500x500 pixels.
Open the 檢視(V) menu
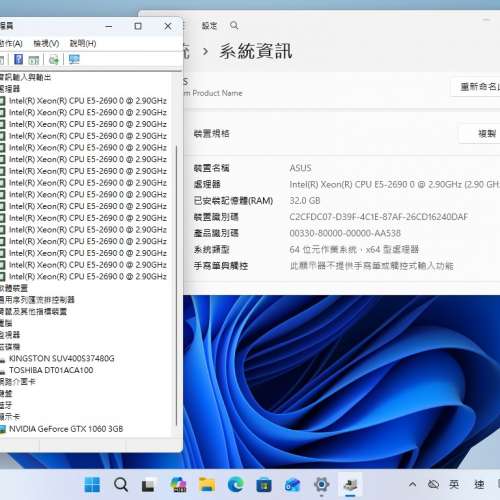[46, 44]
